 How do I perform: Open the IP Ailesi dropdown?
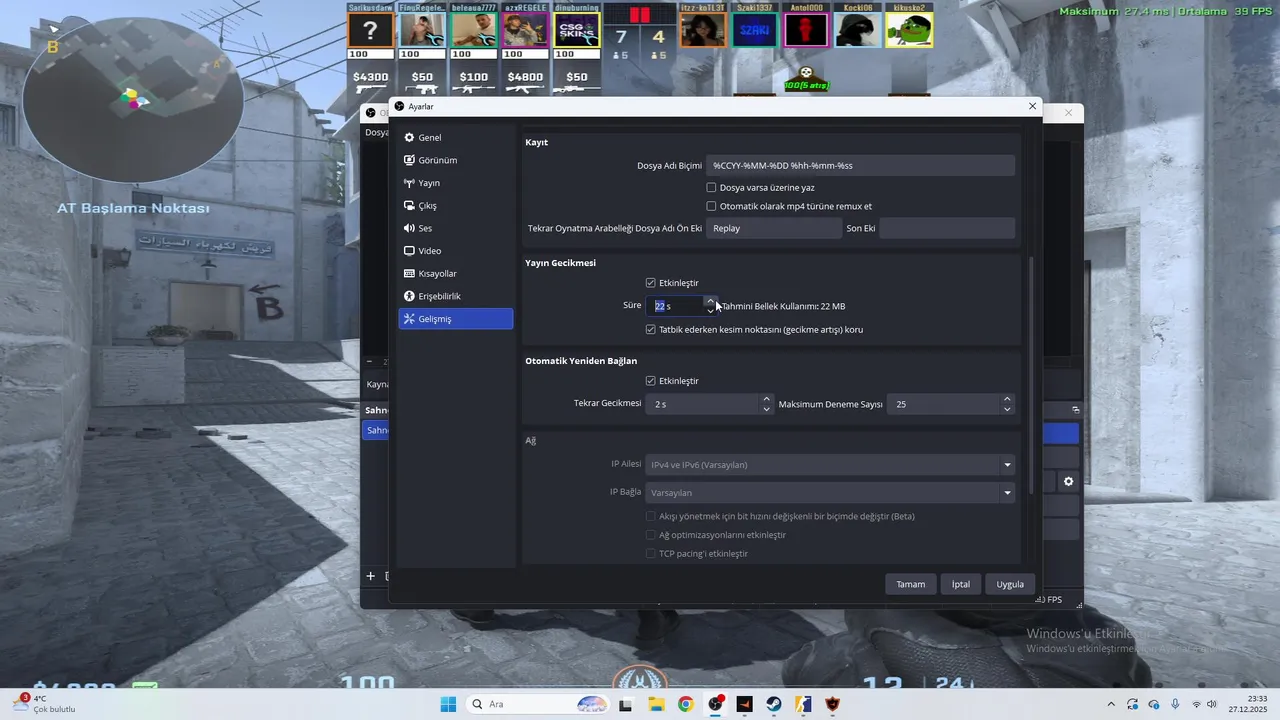[830, 465]
